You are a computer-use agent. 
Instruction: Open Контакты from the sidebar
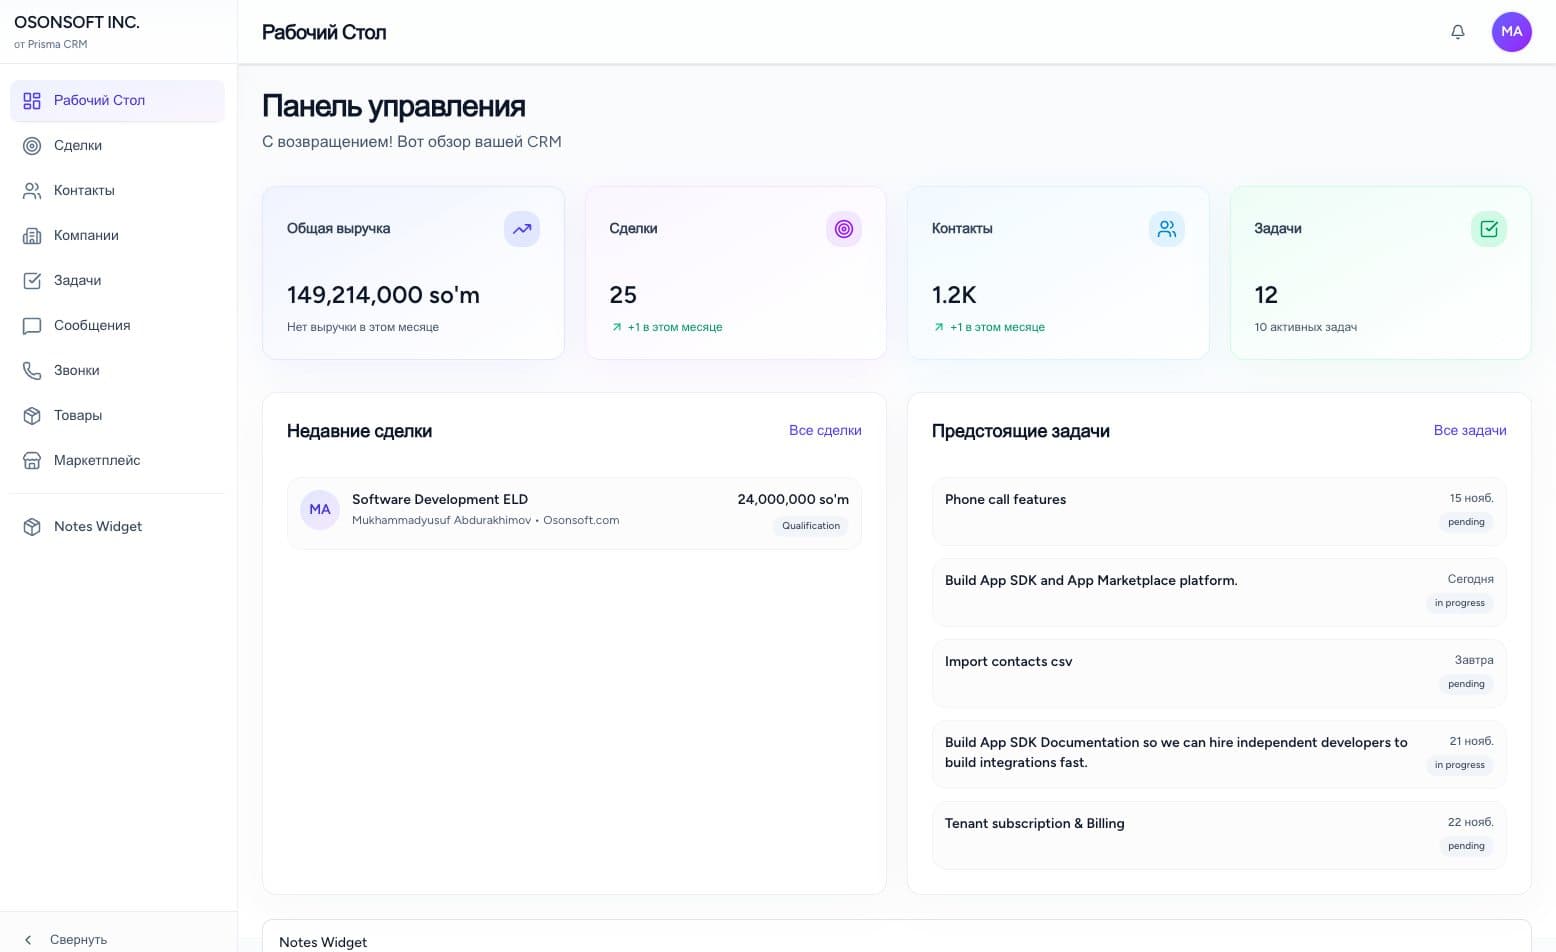coord(84,190)
